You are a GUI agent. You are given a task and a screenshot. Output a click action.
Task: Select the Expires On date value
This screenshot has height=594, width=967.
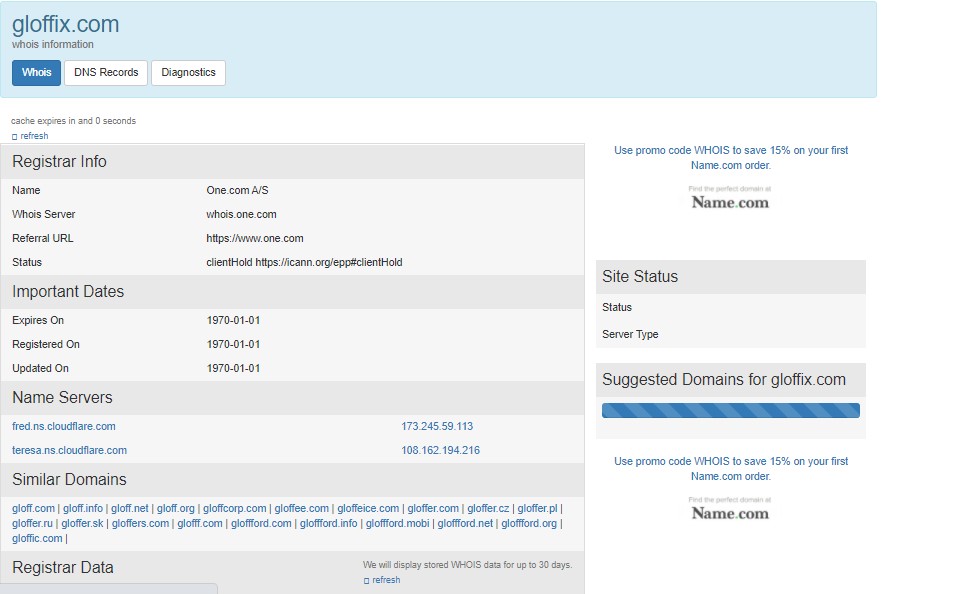[233, 320]
